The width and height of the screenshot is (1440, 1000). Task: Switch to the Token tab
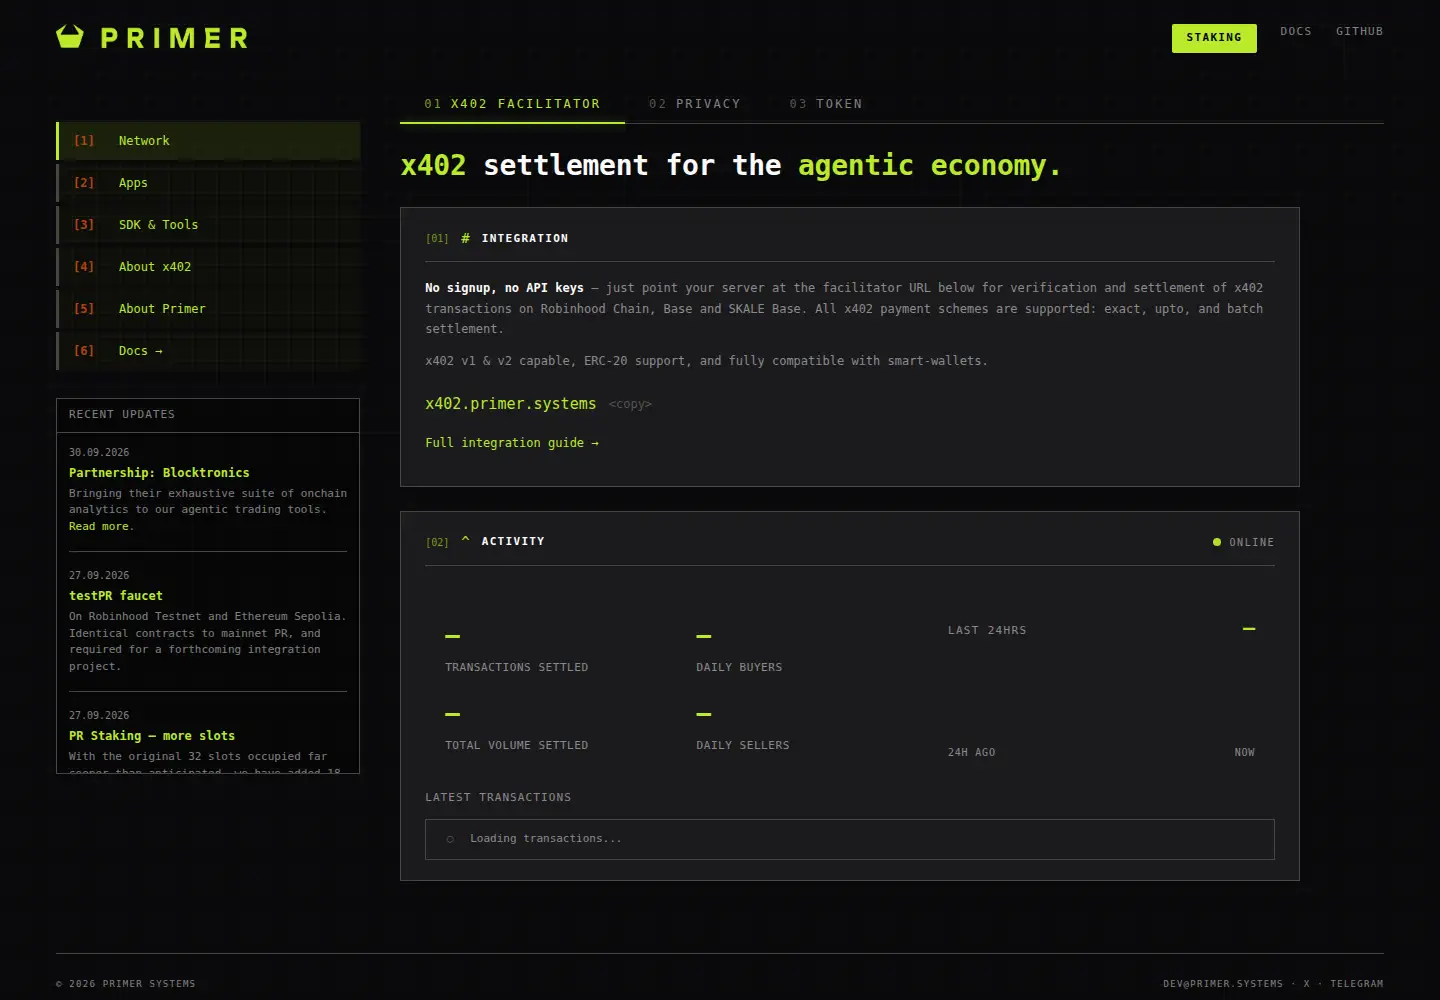point(826,104)
